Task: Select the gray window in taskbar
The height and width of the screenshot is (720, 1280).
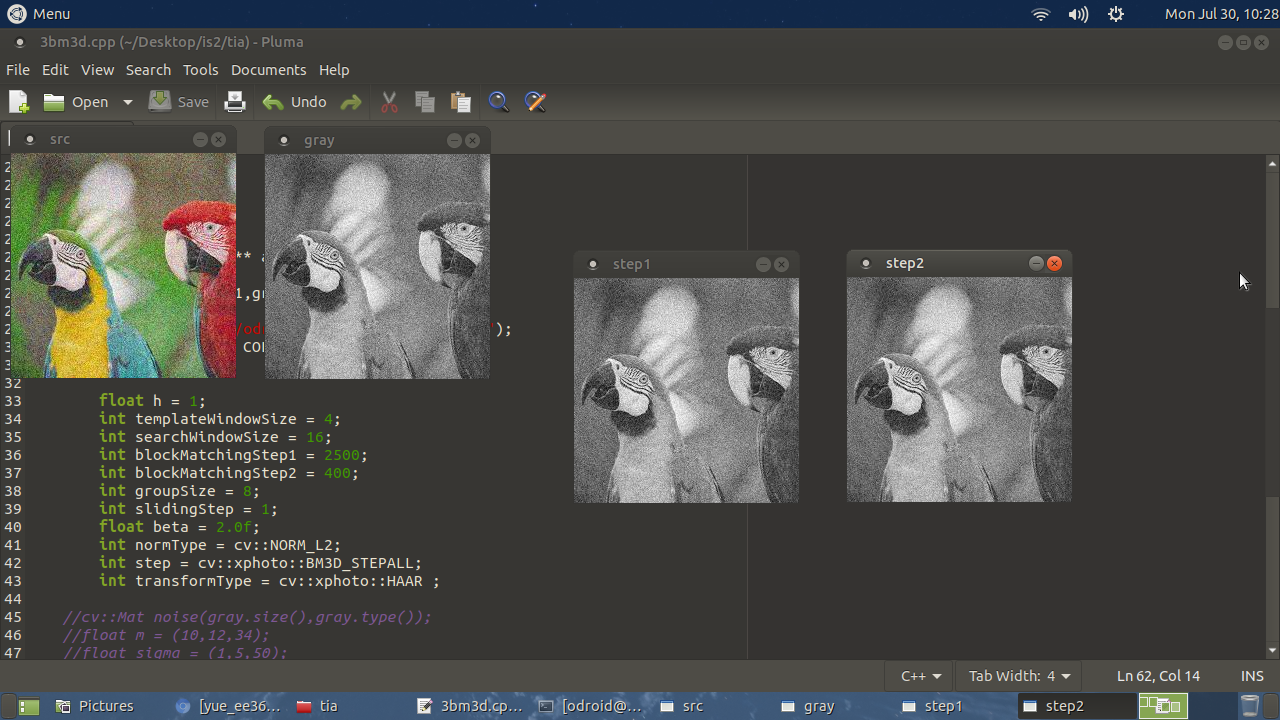Action: [833, 706]
